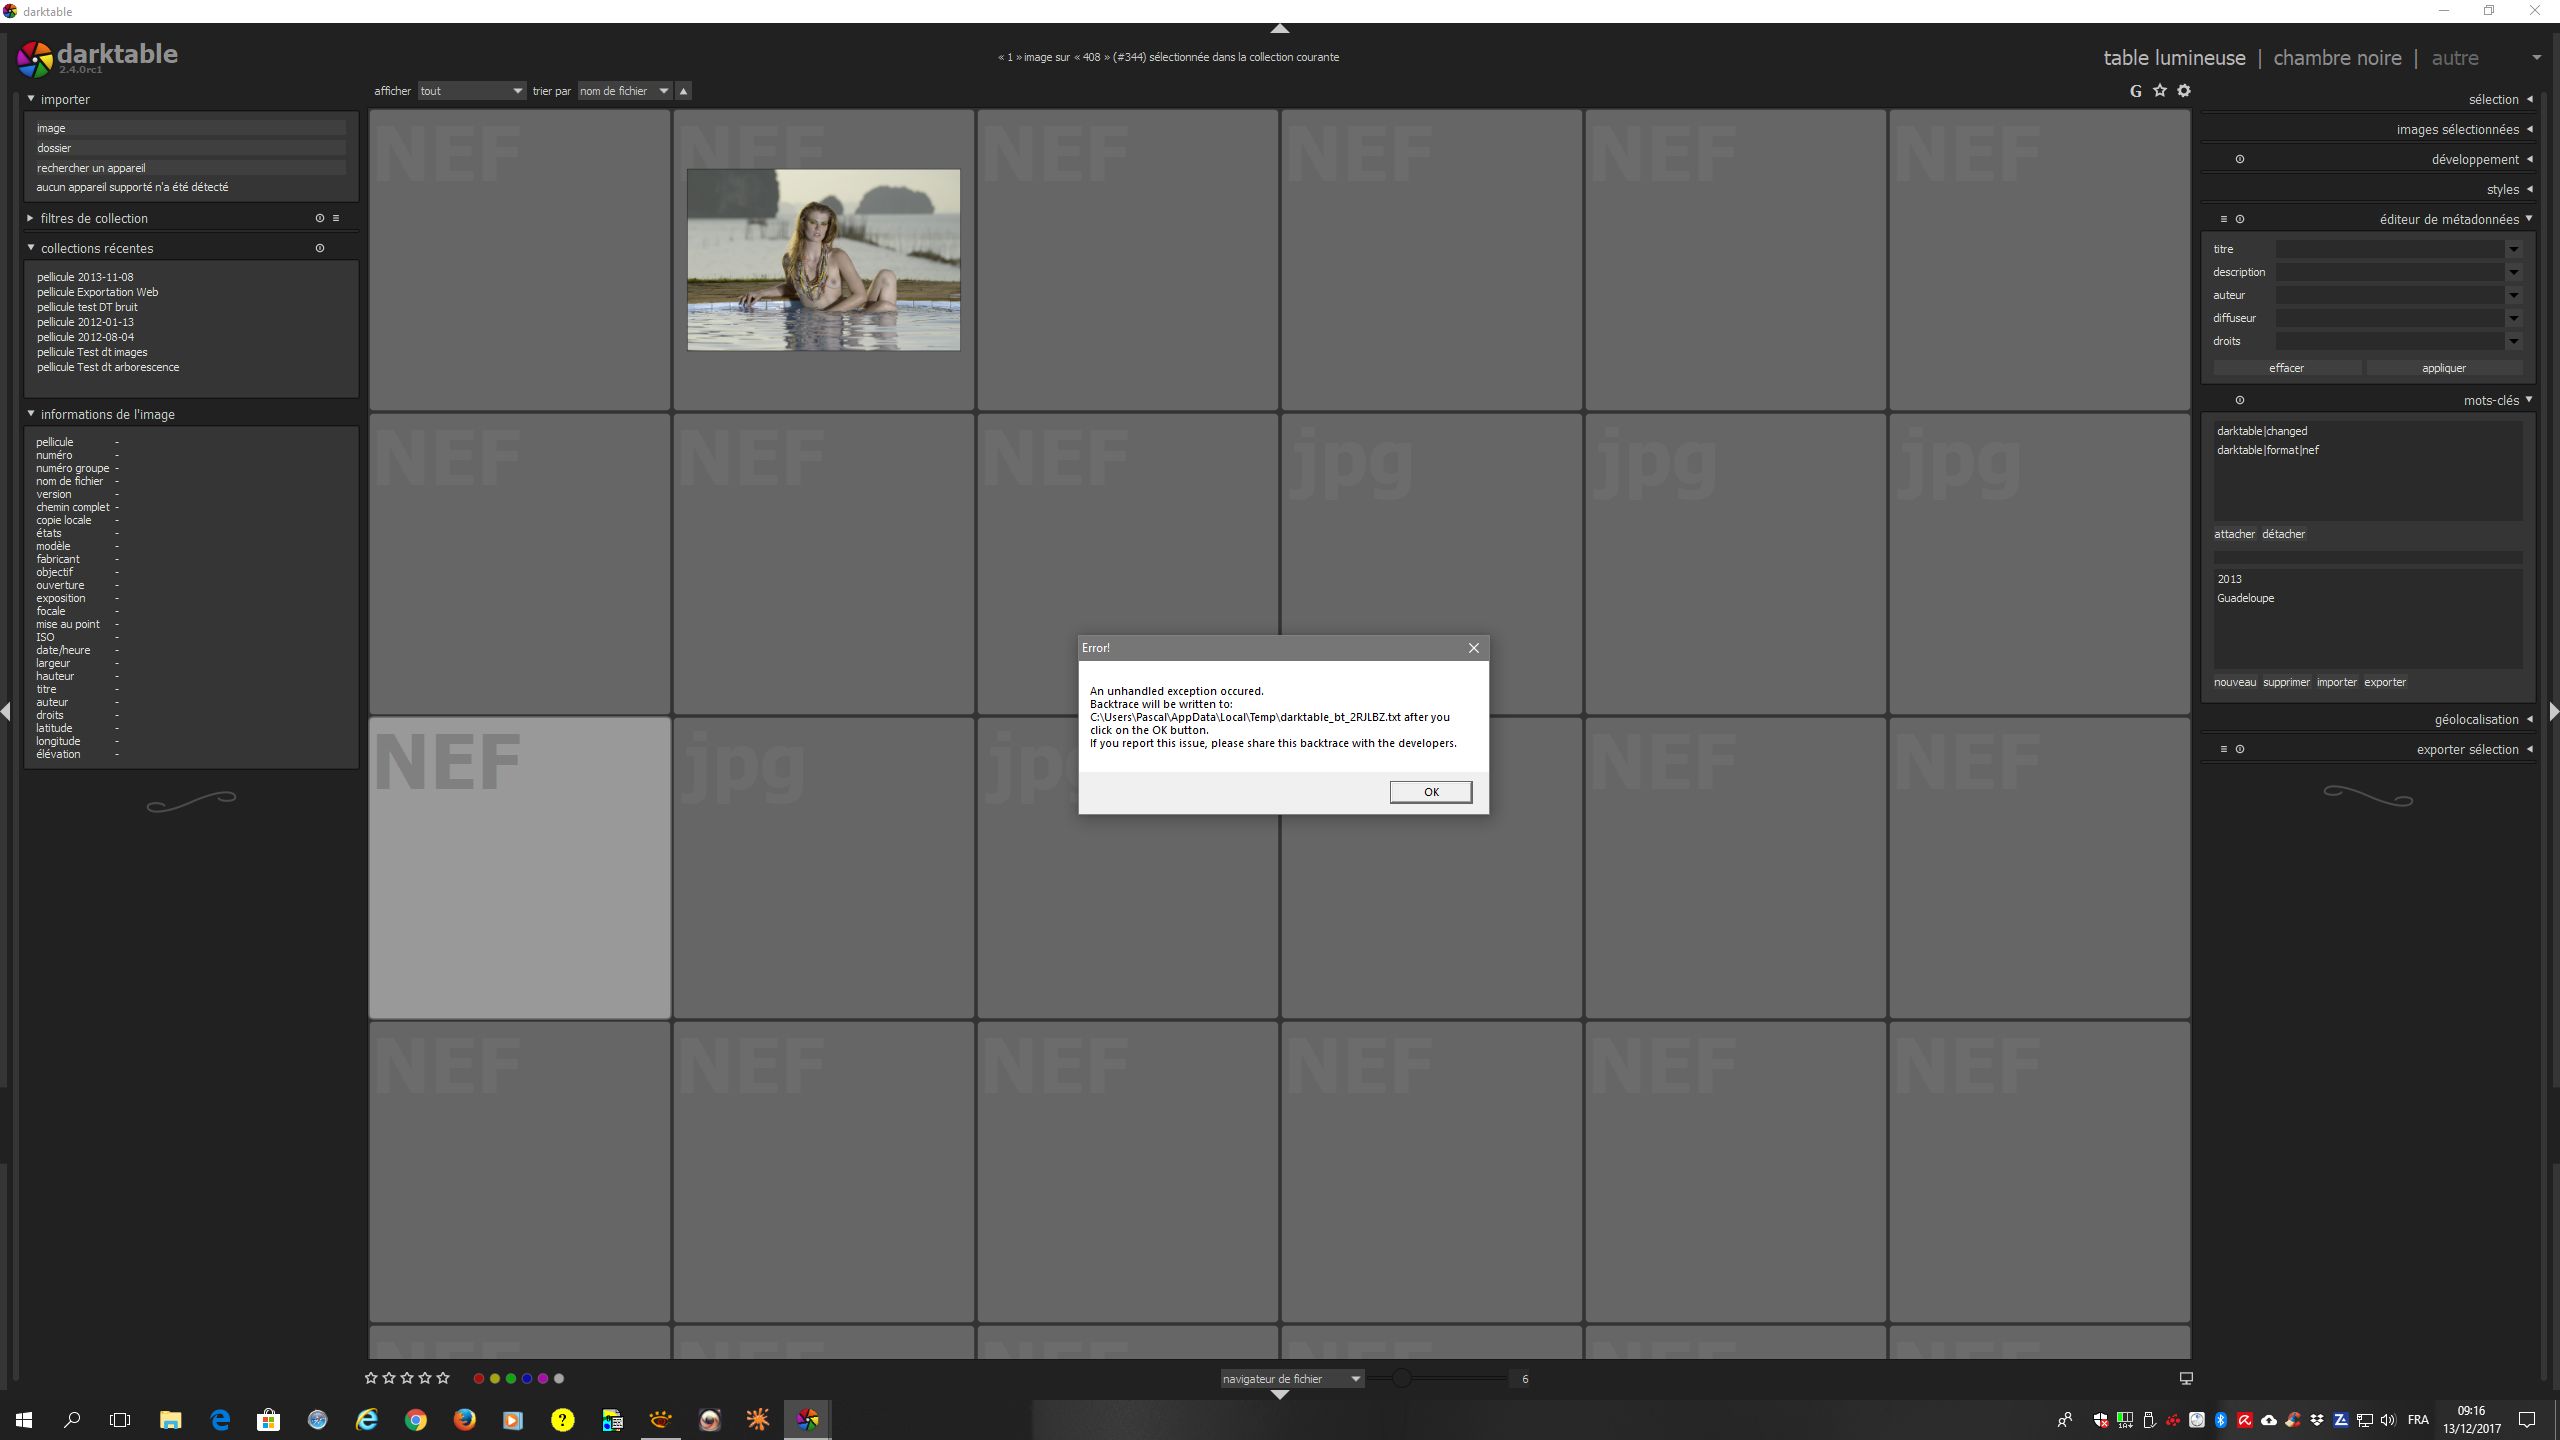Open Firefox from the taskbar
The image size is (2560, 1440).
pos(464,1419)
